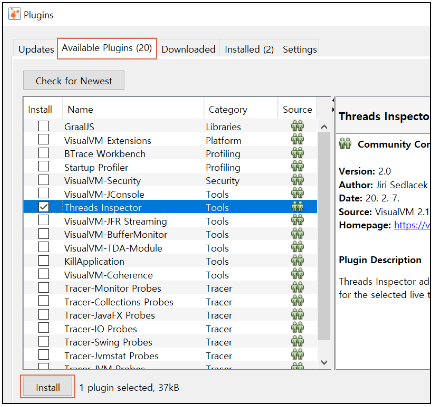The image size is (433, 407).
Task: Check the VisualVM-JConsole checkbox
Action: tap(43, 193)
